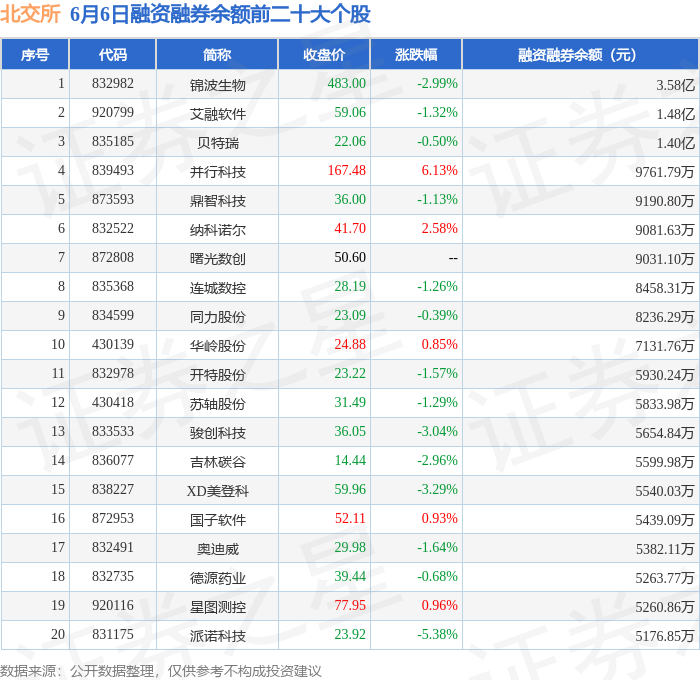The height and width of the screenshot is (680, 700).
Task: Select stock name 同力股份
Action: pyautogui.click(x=217, y=317)
